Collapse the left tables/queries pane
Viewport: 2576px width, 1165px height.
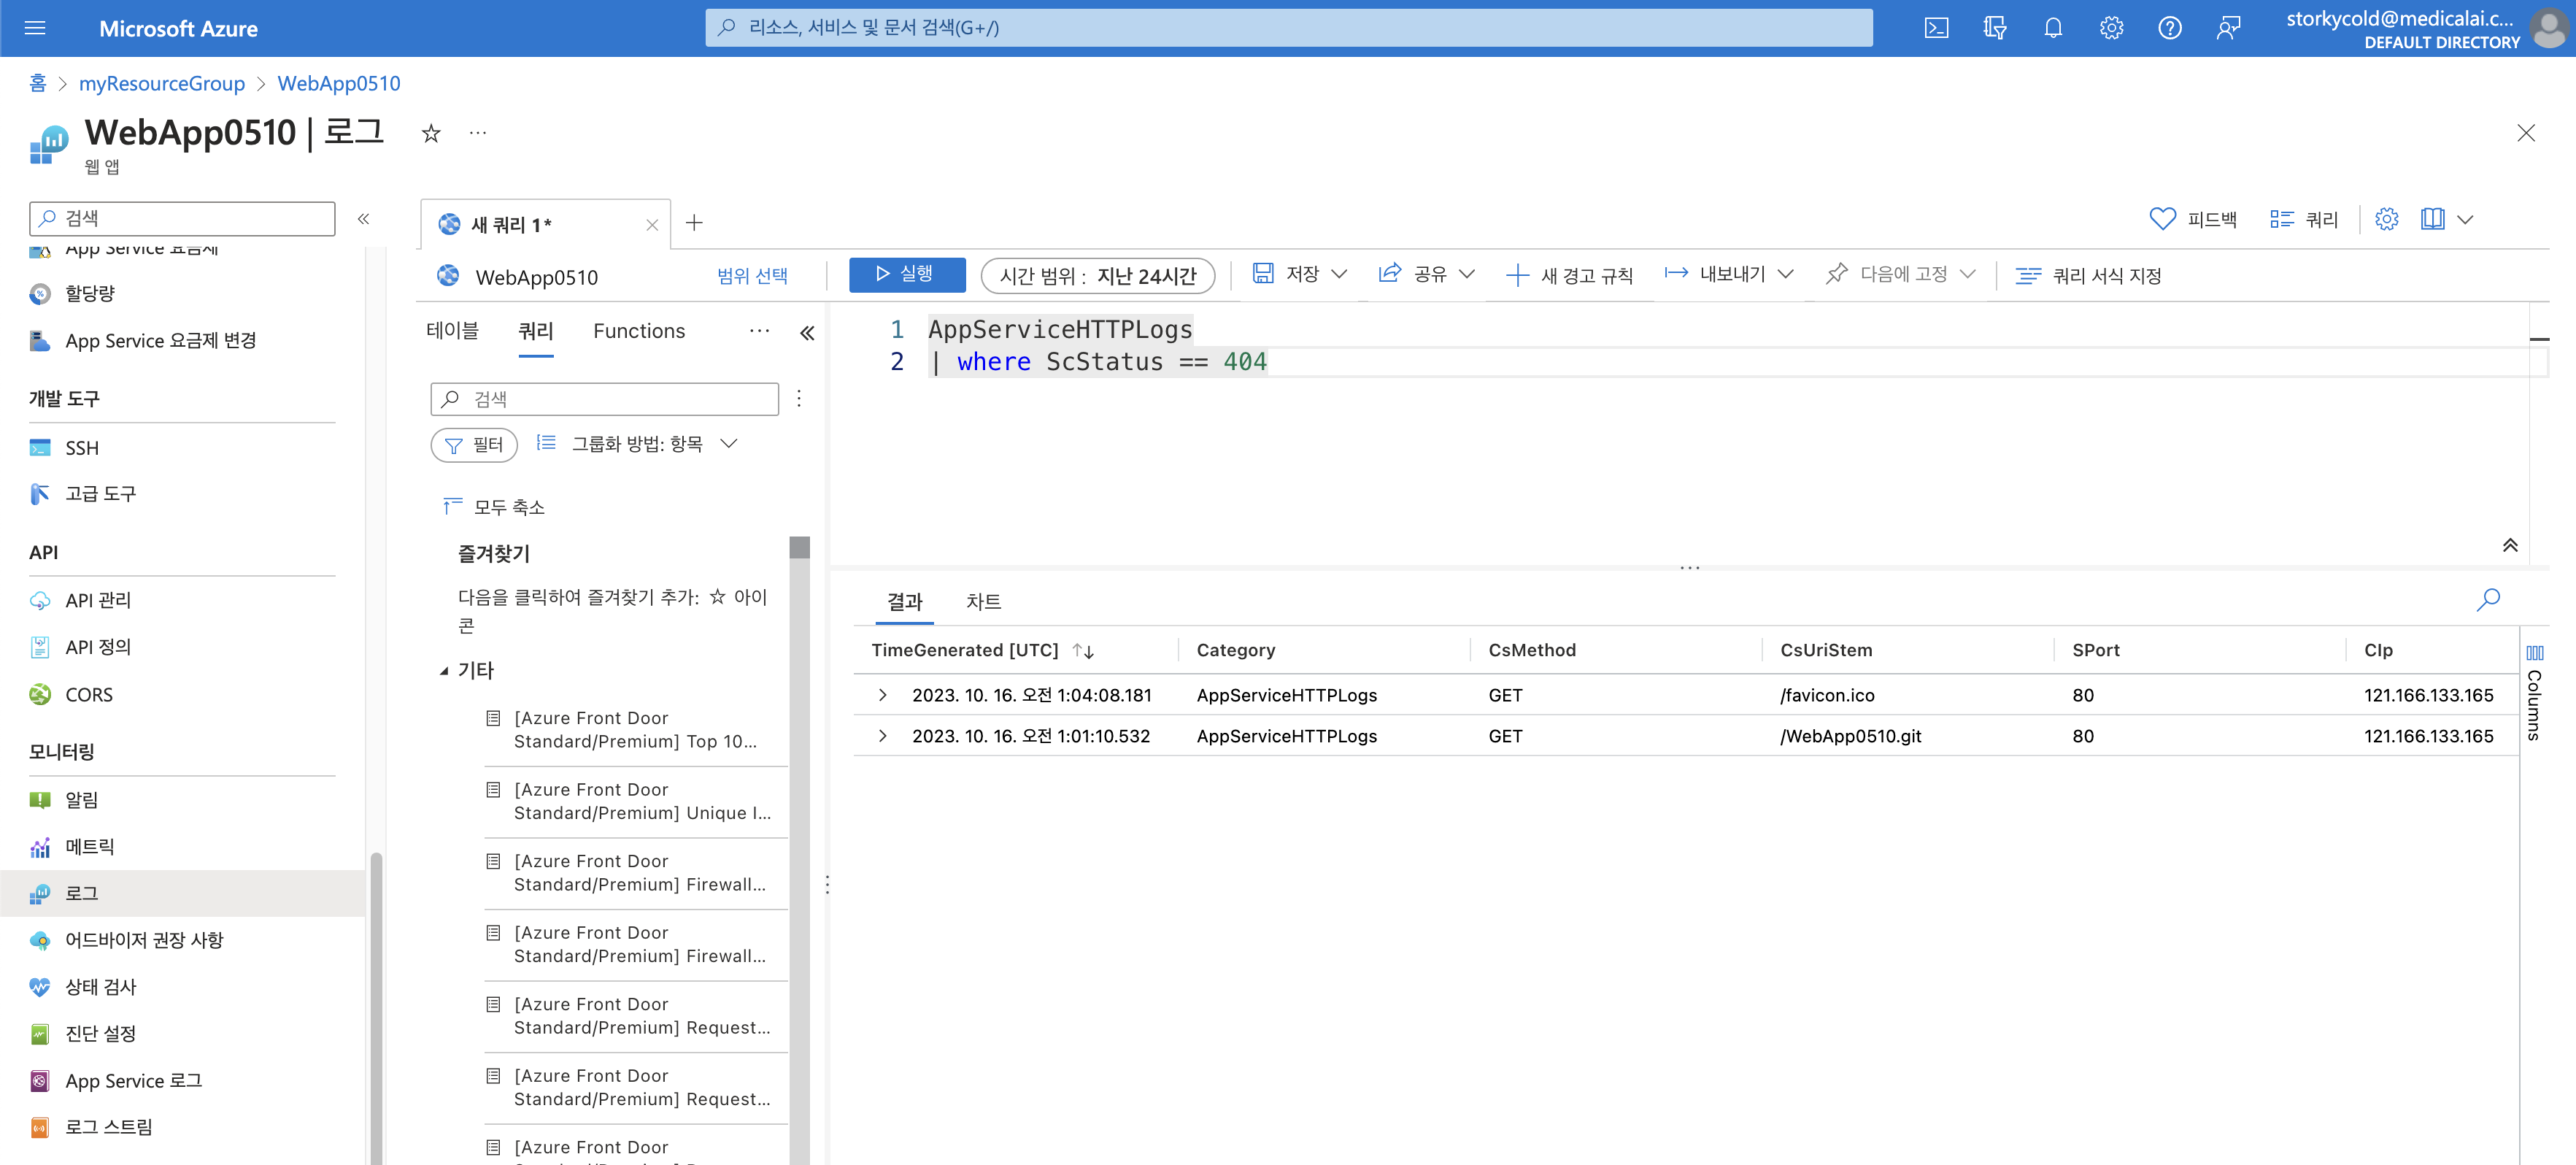pos(807,333)
